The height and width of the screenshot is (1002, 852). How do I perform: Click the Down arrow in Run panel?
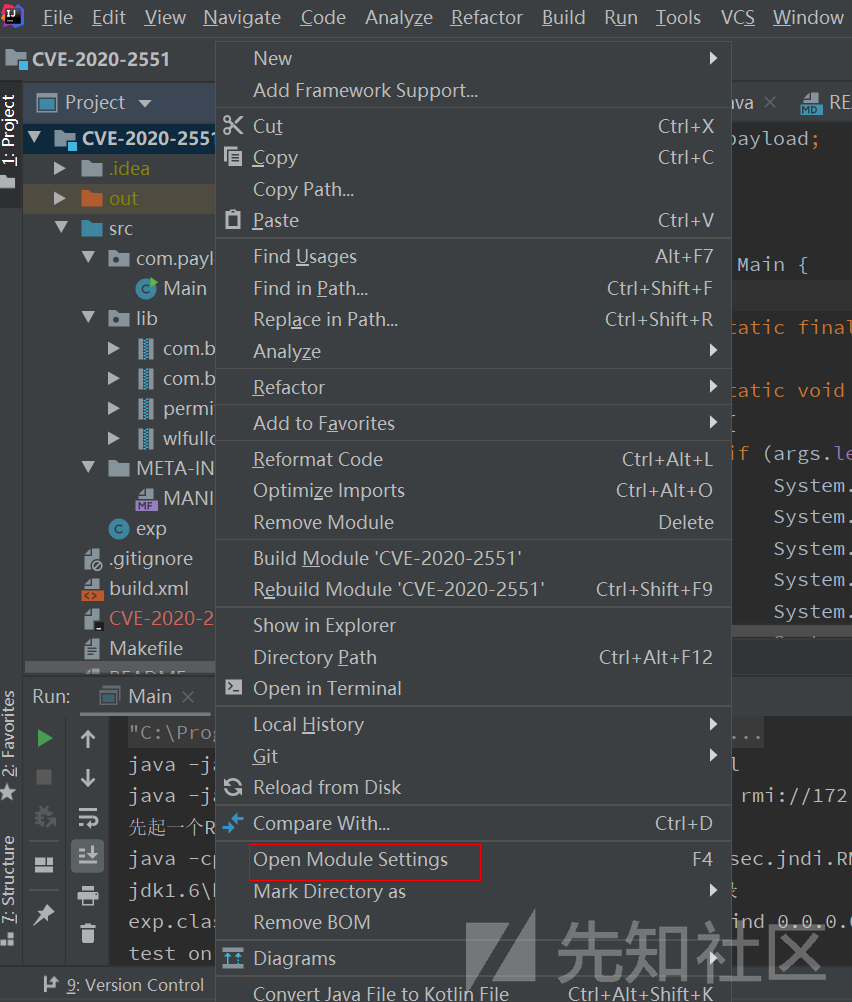pos(88,778)
